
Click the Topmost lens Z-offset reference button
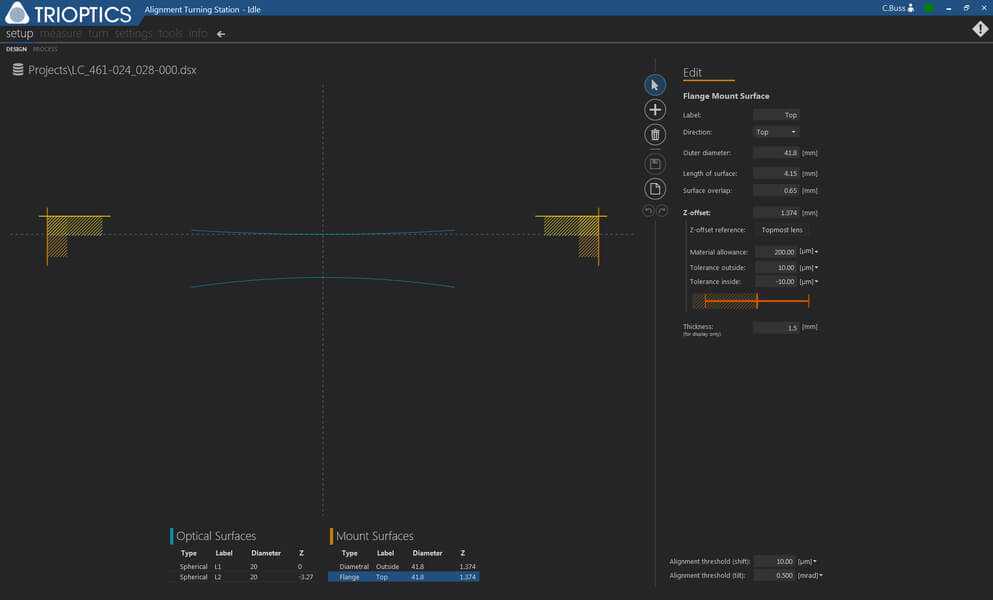[x=782, y=230]
